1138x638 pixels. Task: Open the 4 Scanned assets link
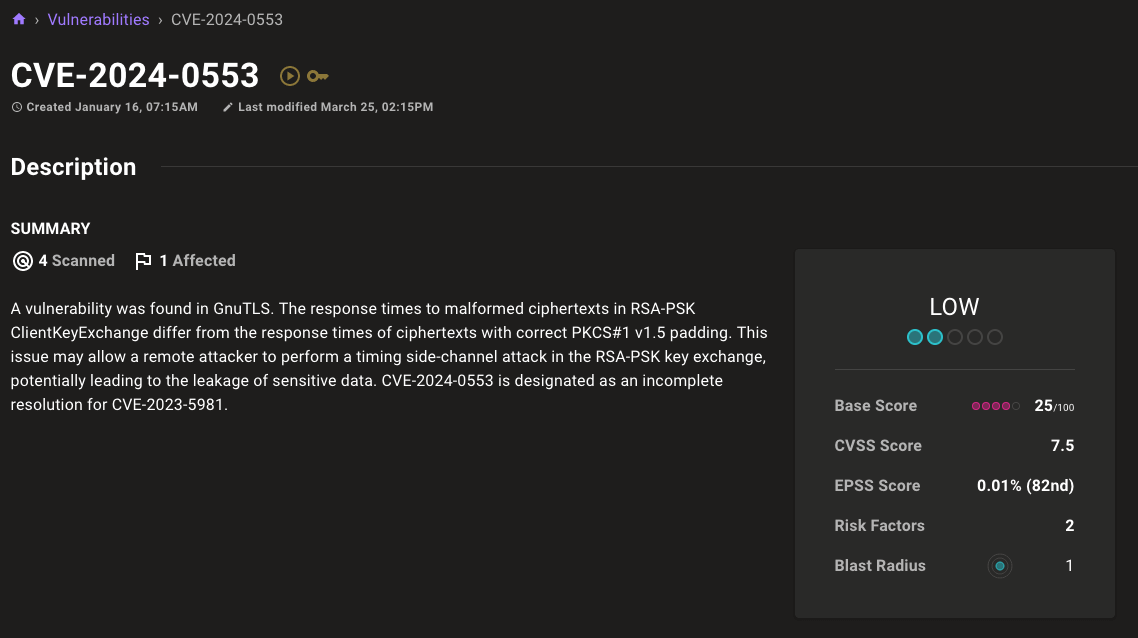click(76, 261)
